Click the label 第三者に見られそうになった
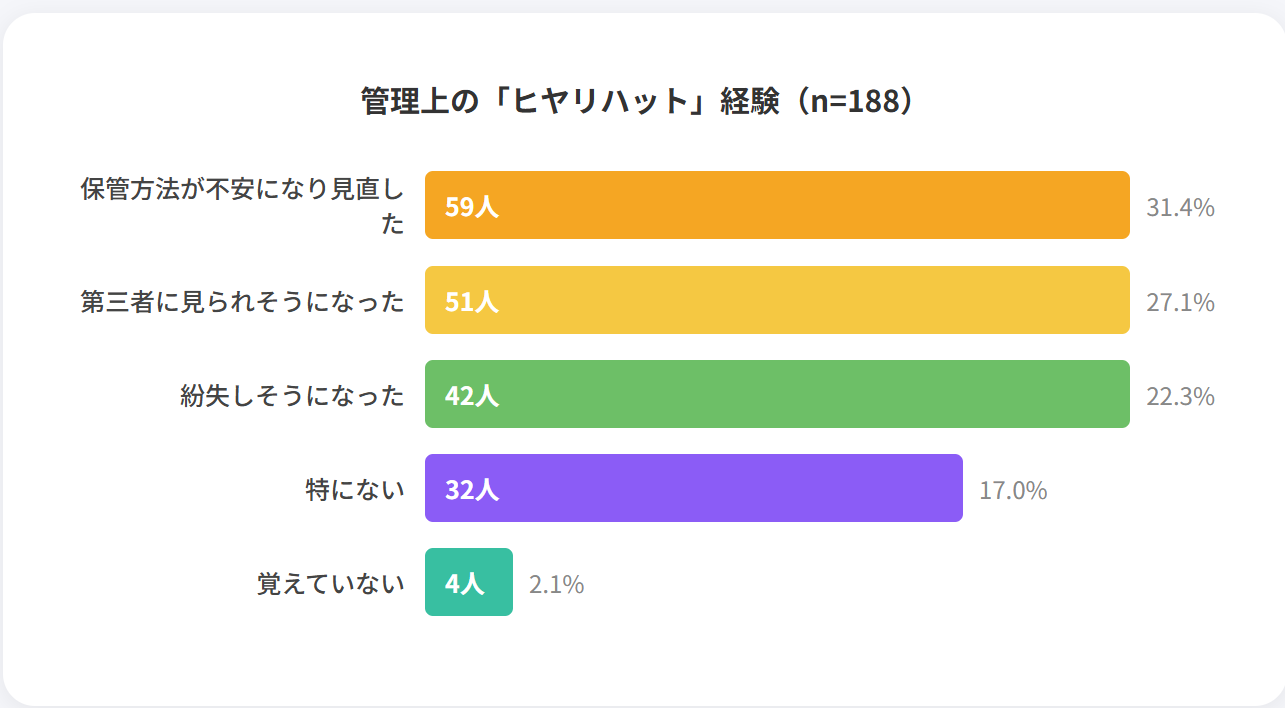The width and height of the screenshot is (1285, 708). [243, 301]
